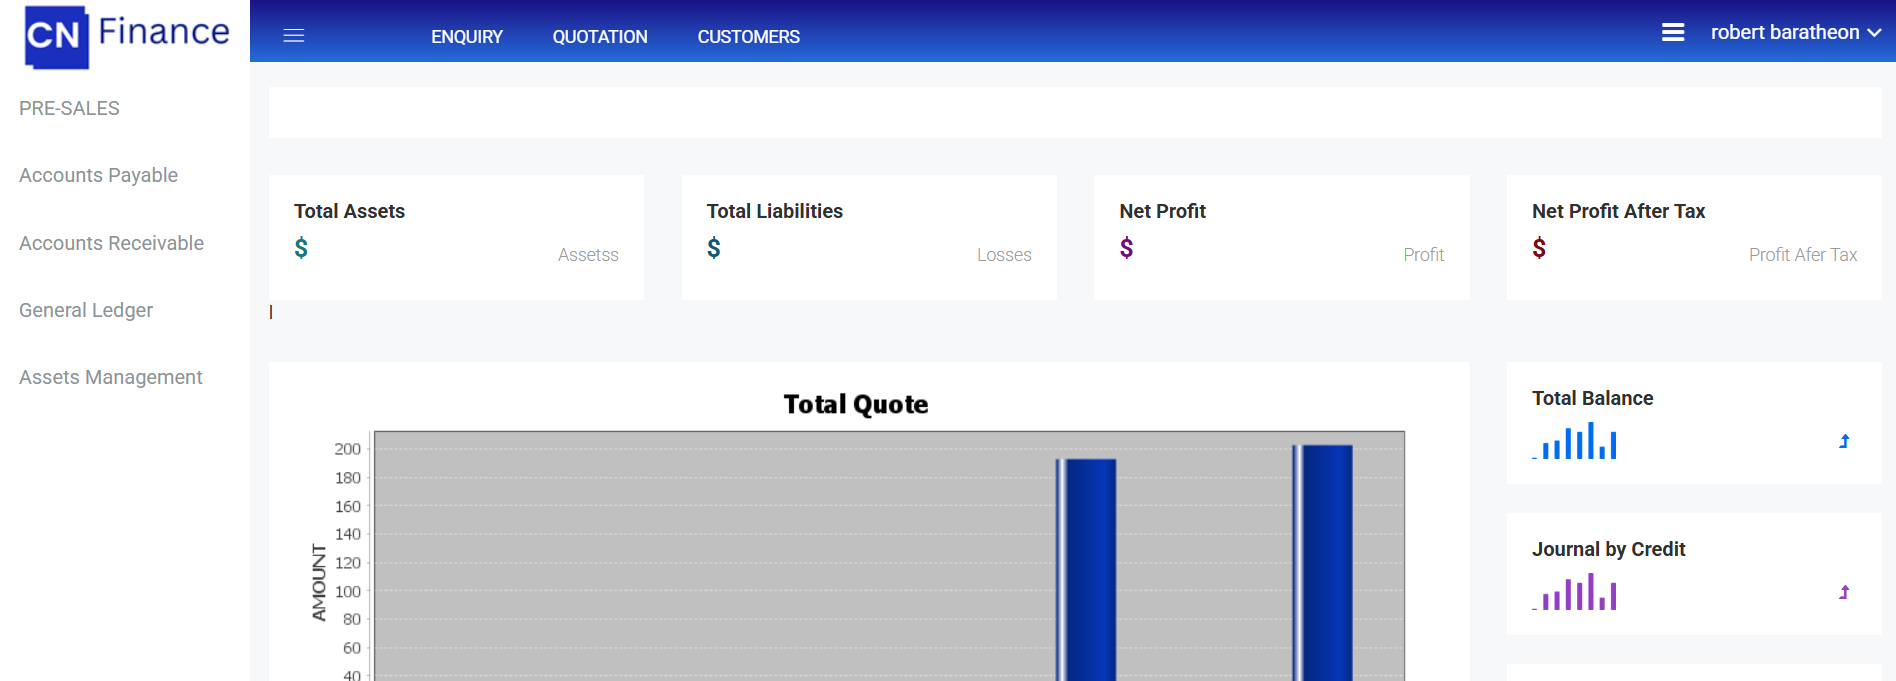Open the ENQUIRY menu item
The image size is (1896, 681).
point(467,37)
